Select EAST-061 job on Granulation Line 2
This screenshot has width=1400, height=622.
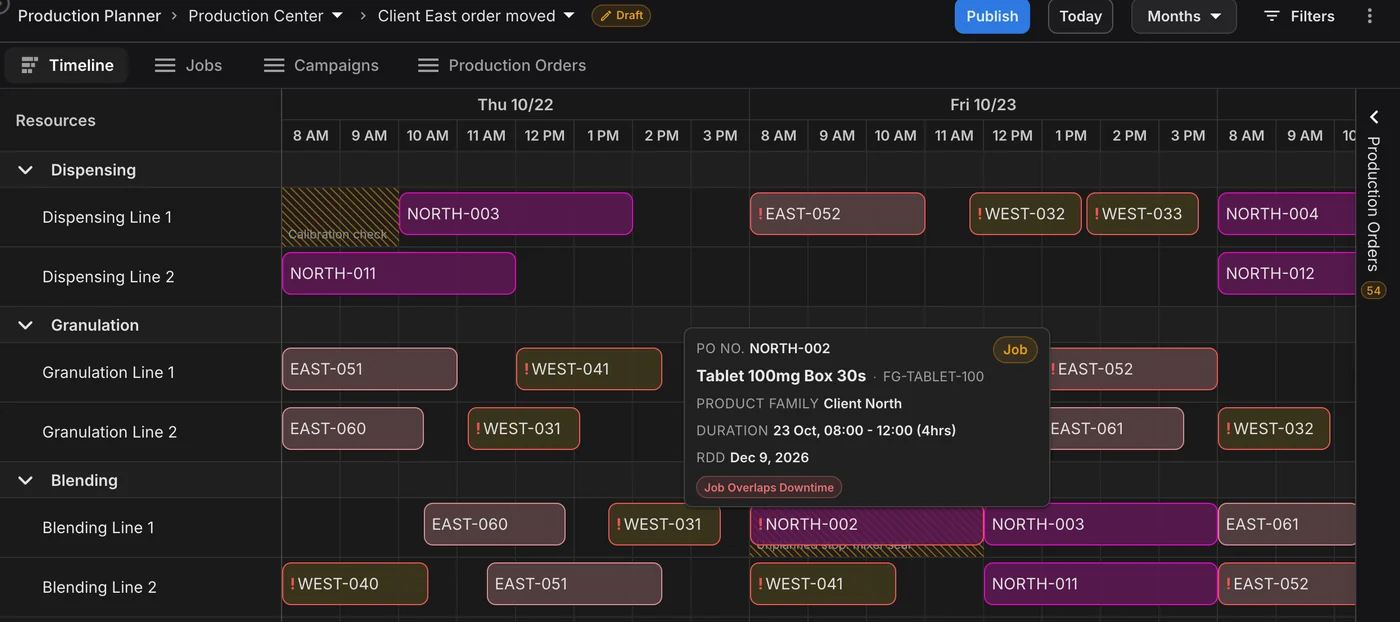click(1115, 428)
